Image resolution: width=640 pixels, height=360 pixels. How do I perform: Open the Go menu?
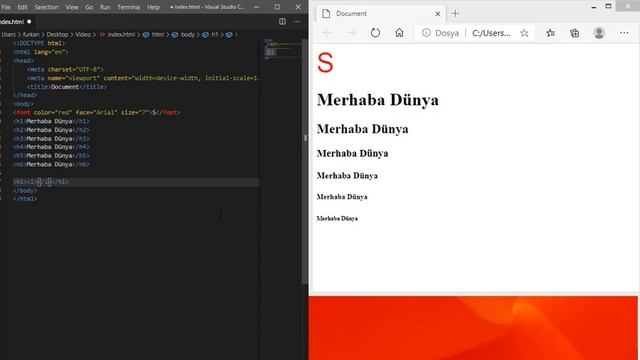tap(89, 7)
